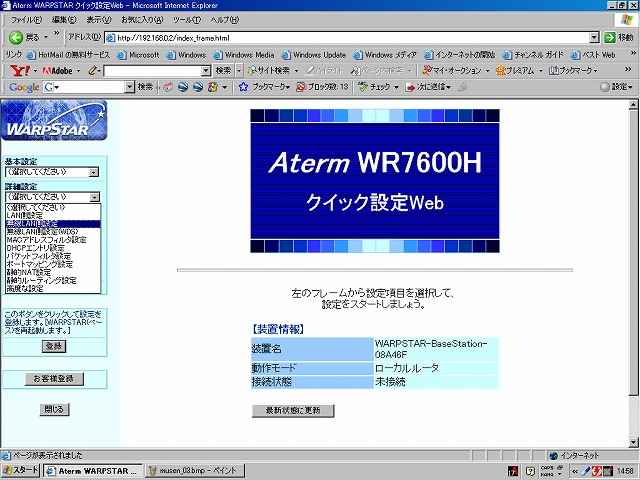
Task: Select MACアドレスフィルタ設定 in the list
Action: click(x=53, y=240)
